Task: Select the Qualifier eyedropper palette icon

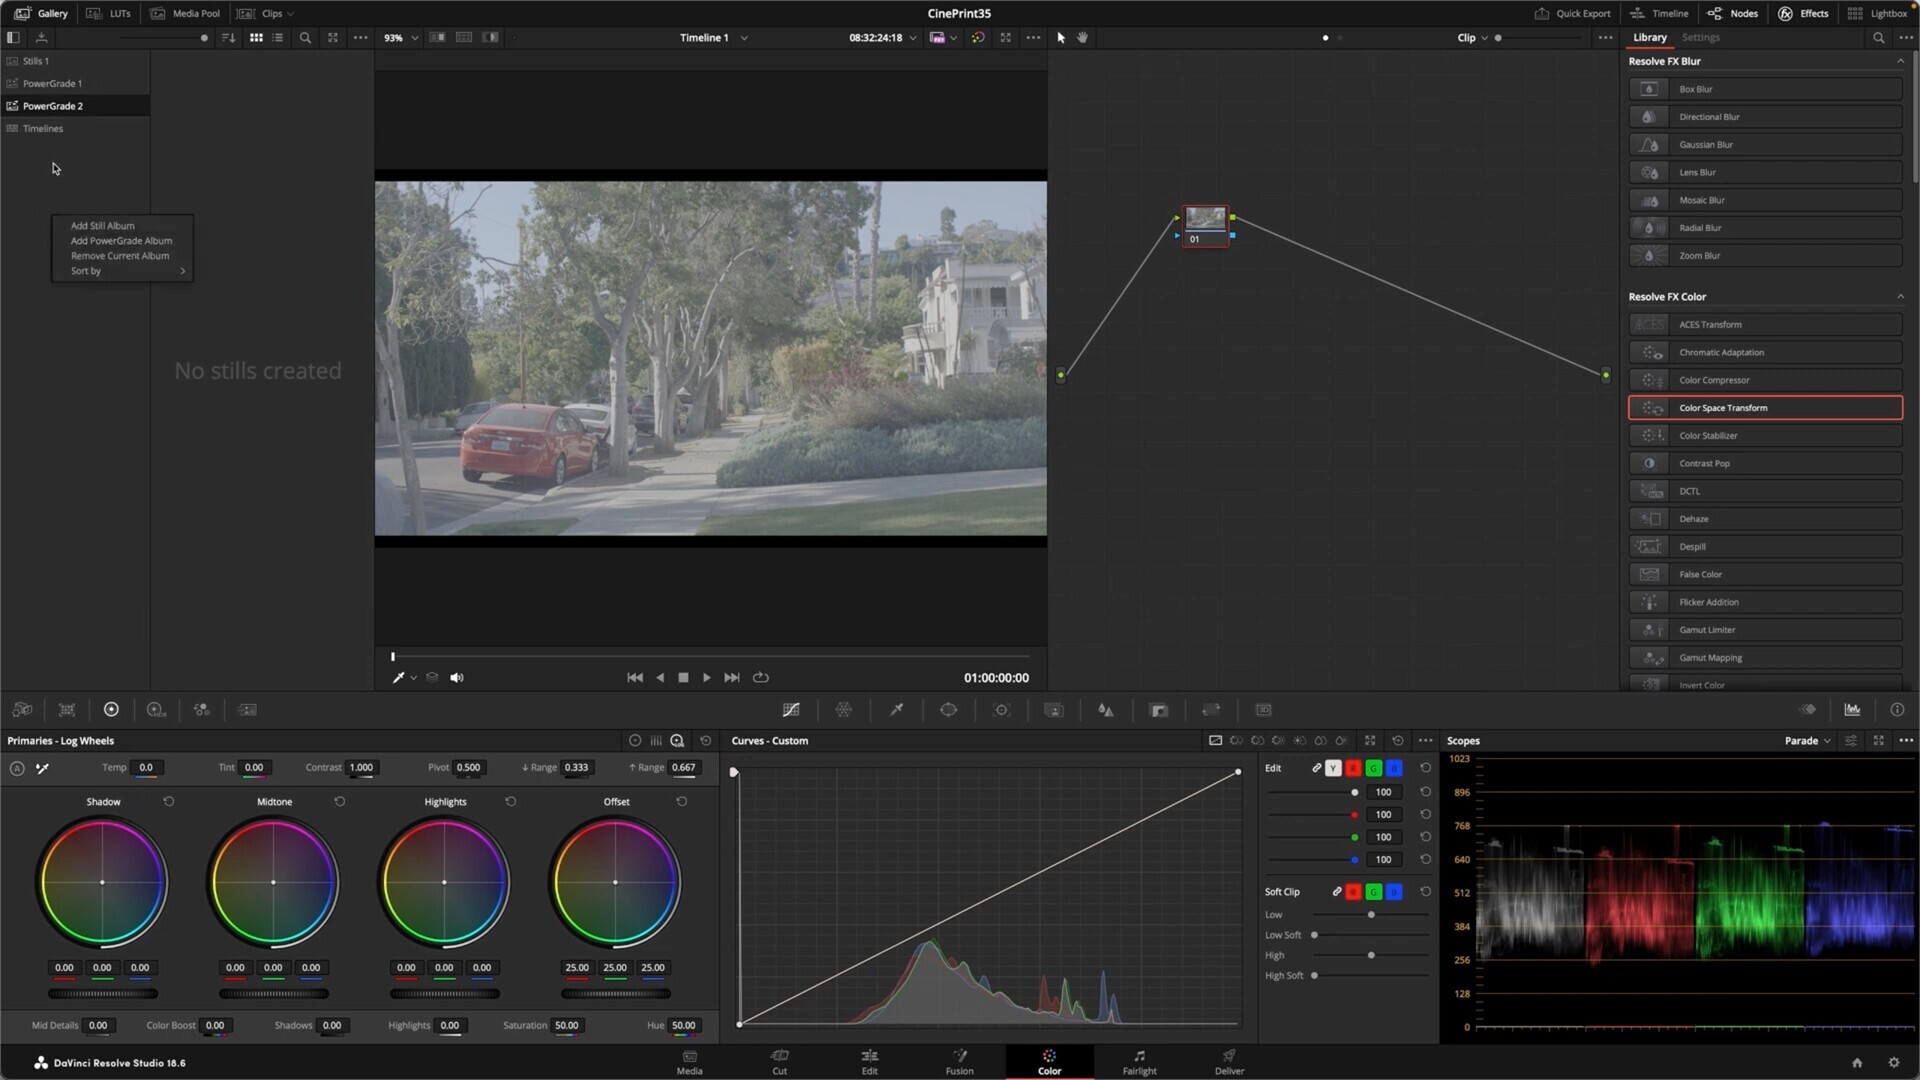Action: [896, 710]
